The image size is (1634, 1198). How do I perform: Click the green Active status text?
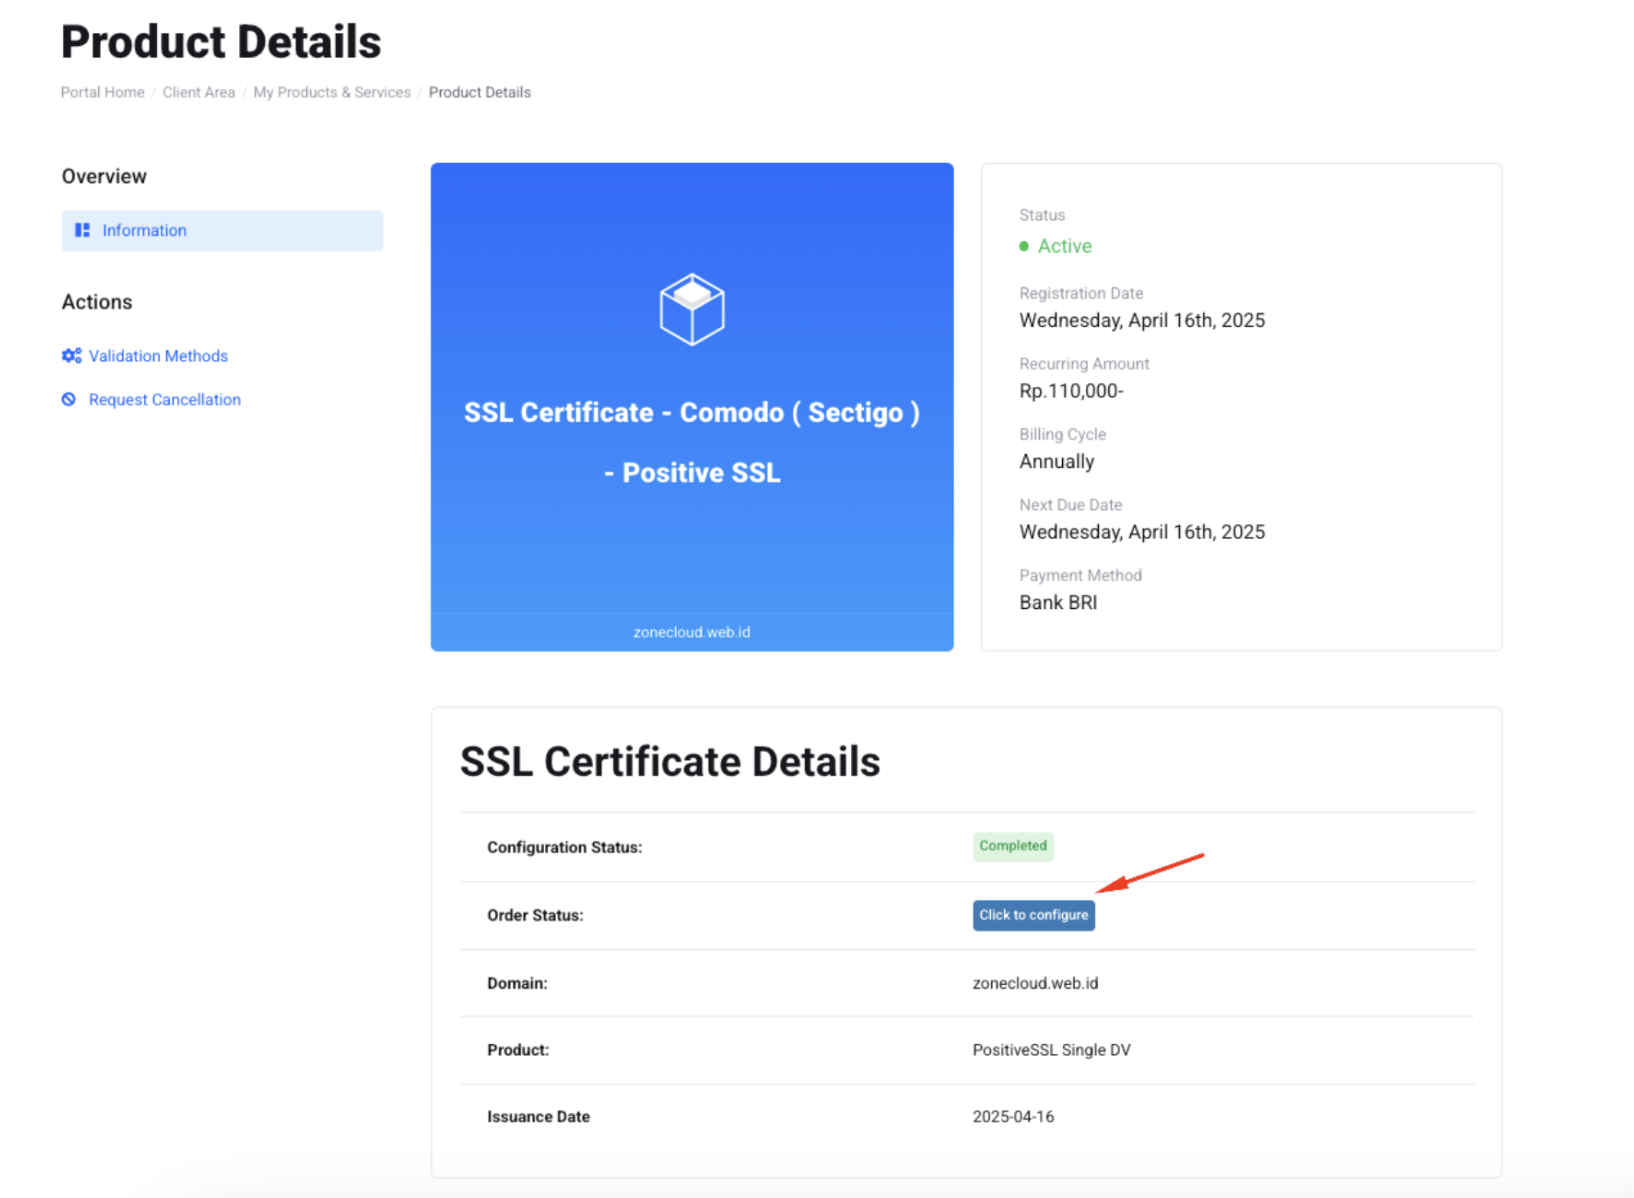(x=1065, y=246)
